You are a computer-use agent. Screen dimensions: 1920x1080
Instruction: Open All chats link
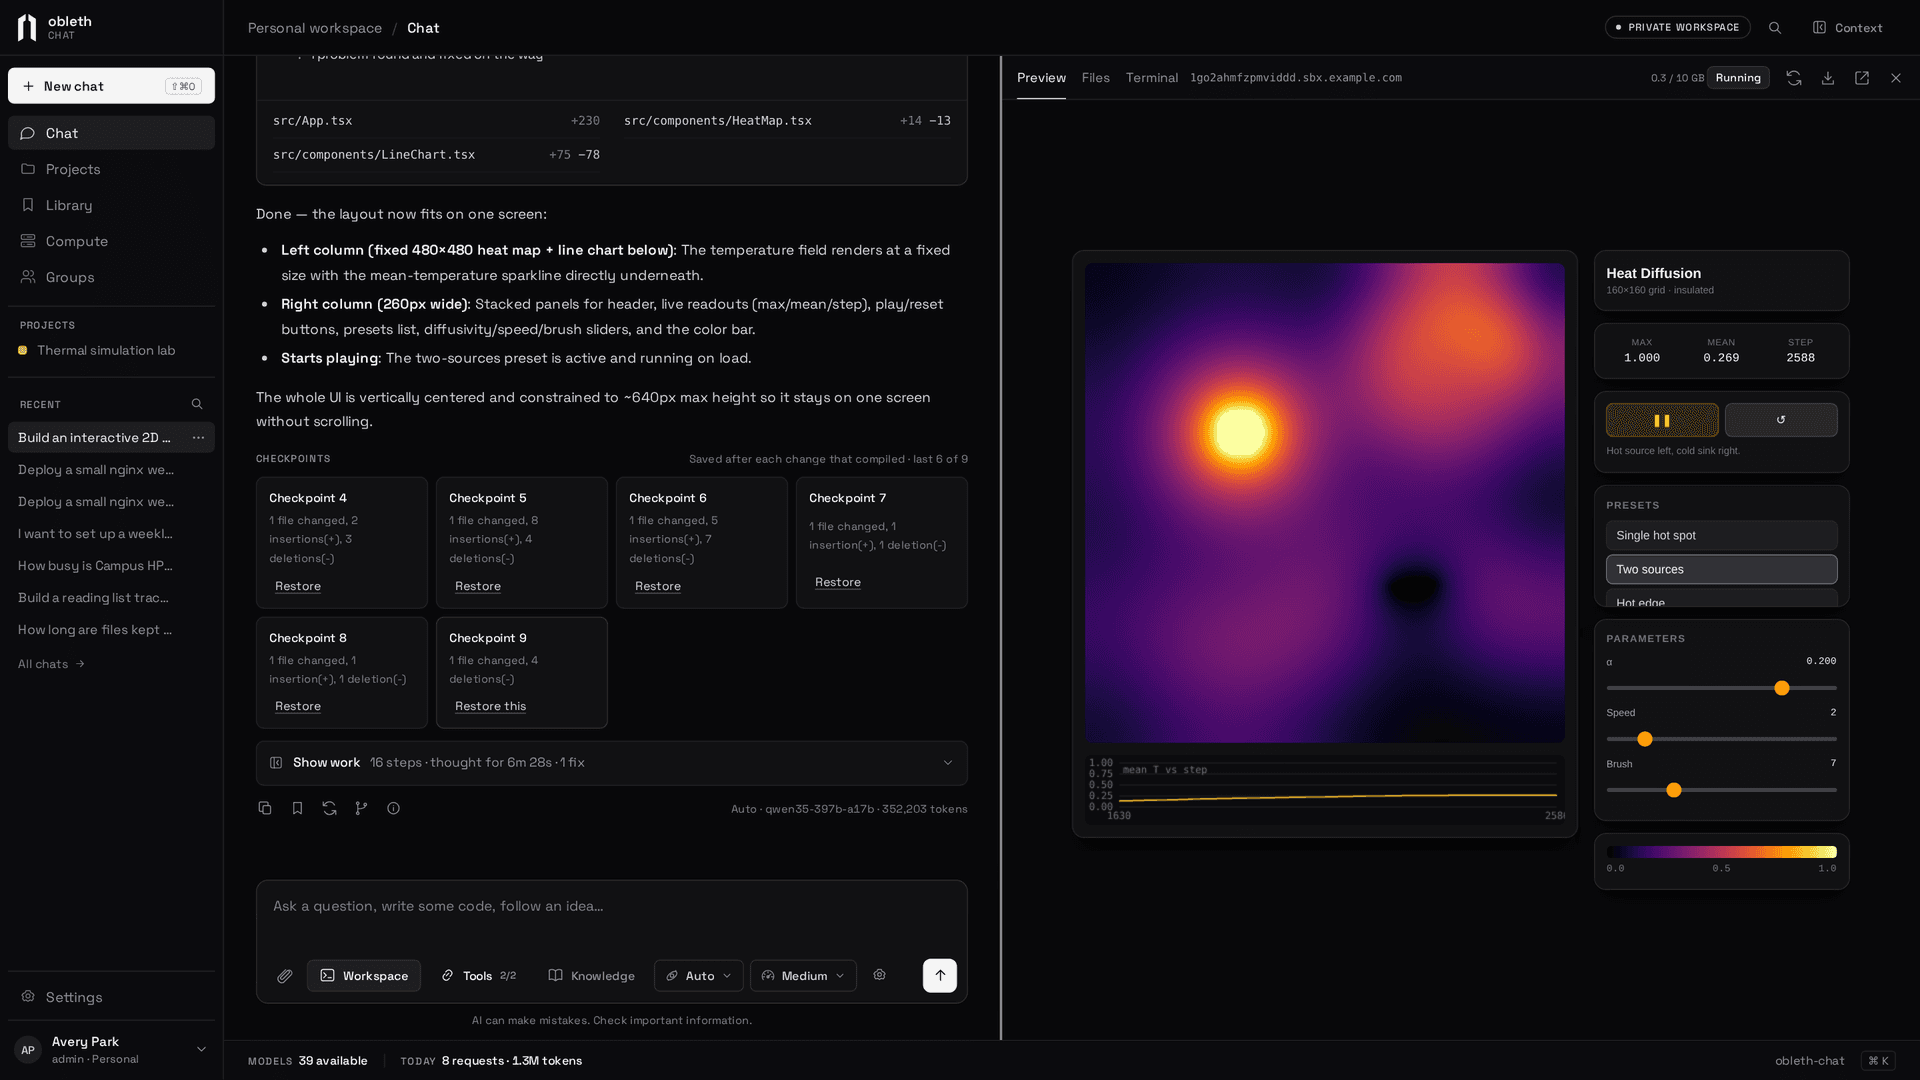pyautogui.click(x=51, y=665)
